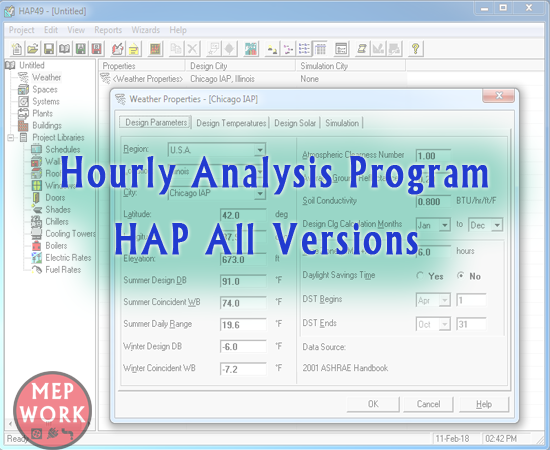Select Electric Rates in the tree
The width and height of the screenshot is (550, 450).
pos(68,257)
